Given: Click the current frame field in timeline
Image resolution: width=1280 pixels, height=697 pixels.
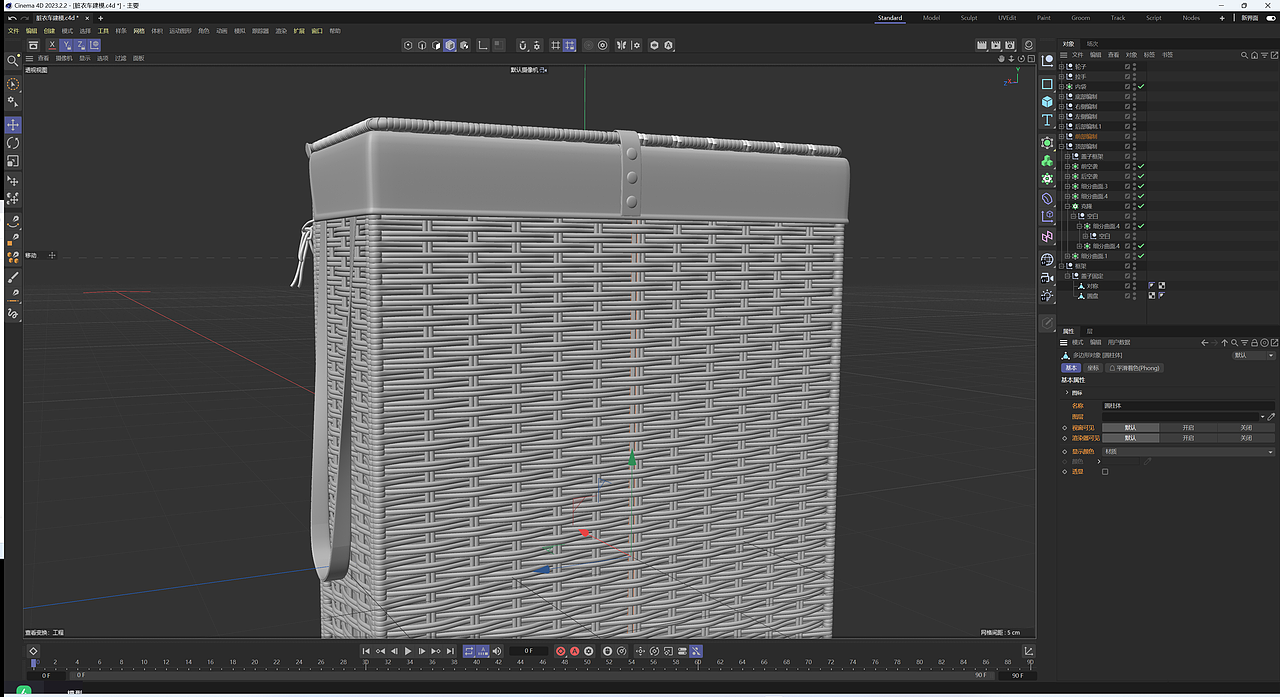Looking at the screenshot, I should coord(528,651).
